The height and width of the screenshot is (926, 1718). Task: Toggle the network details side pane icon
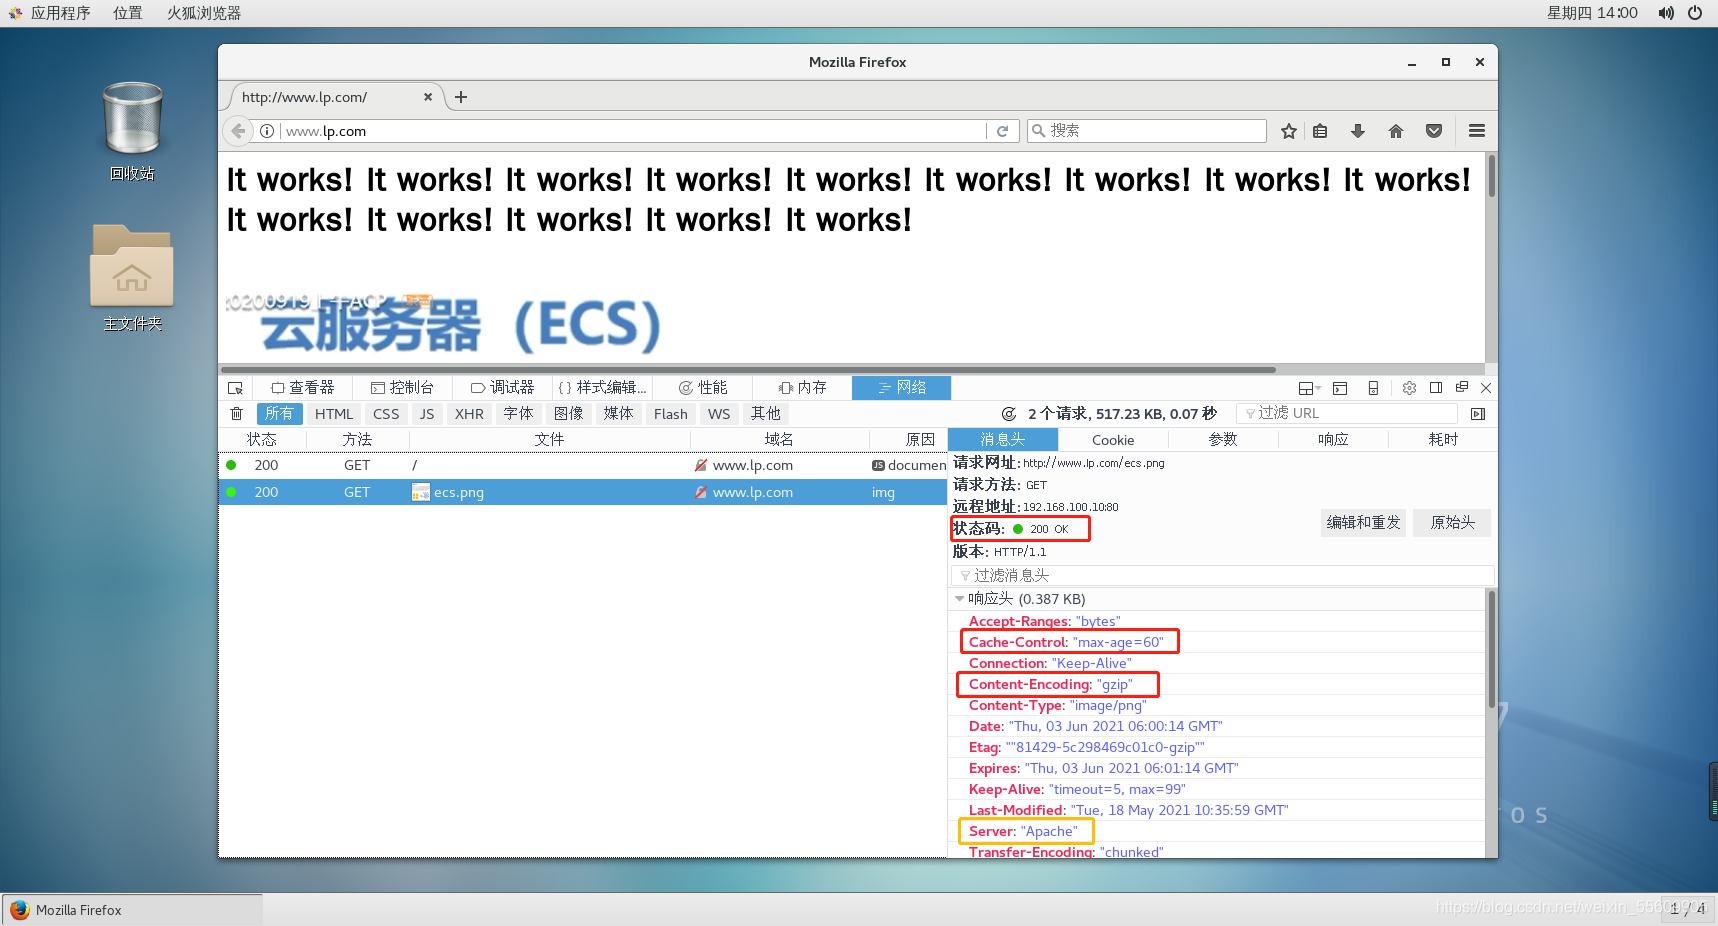[x=1478, y=414]
